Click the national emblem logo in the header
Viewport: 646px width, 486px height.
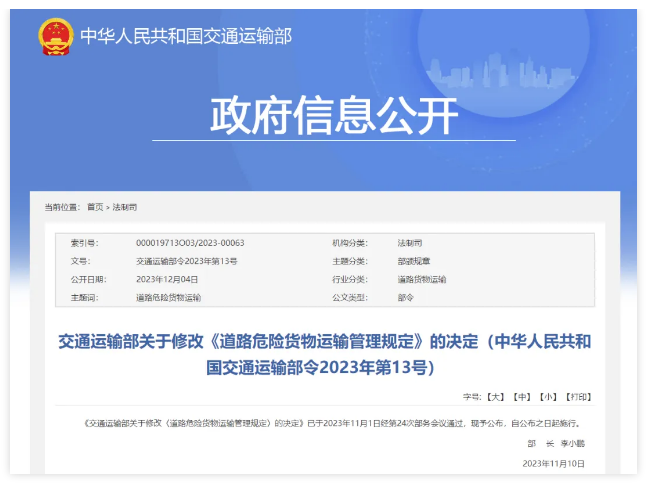[56, 37]
